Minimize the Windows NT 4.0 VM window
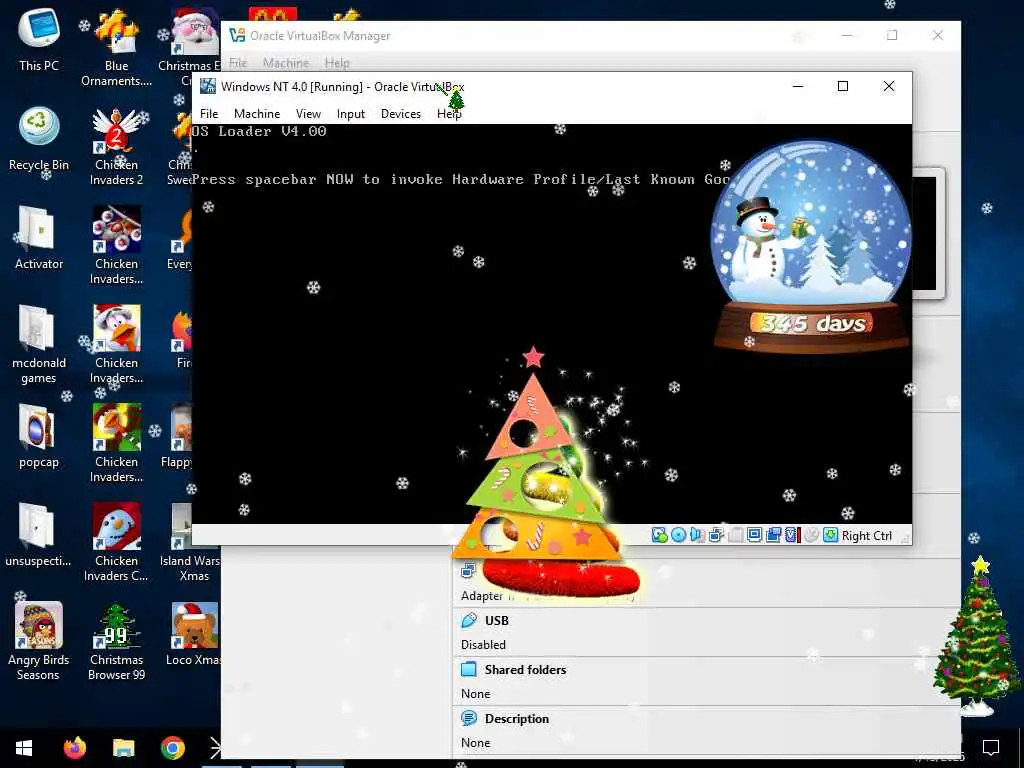 pos(798,86)
